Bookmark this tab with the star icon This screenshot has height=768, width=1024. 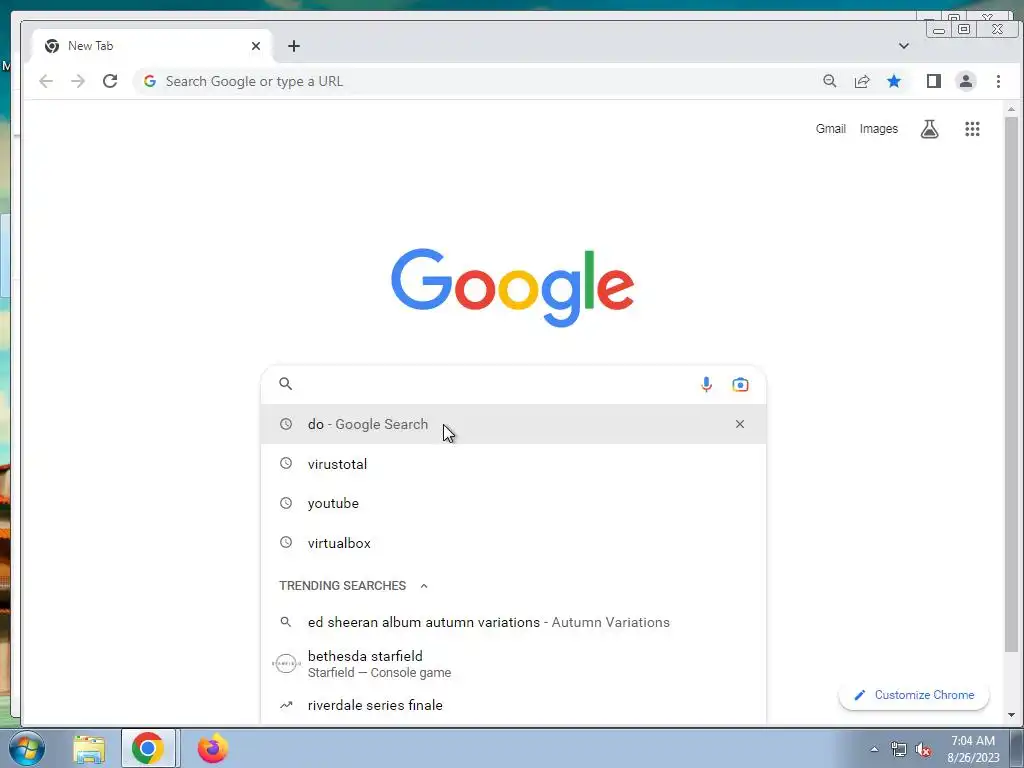coord(894,81)
